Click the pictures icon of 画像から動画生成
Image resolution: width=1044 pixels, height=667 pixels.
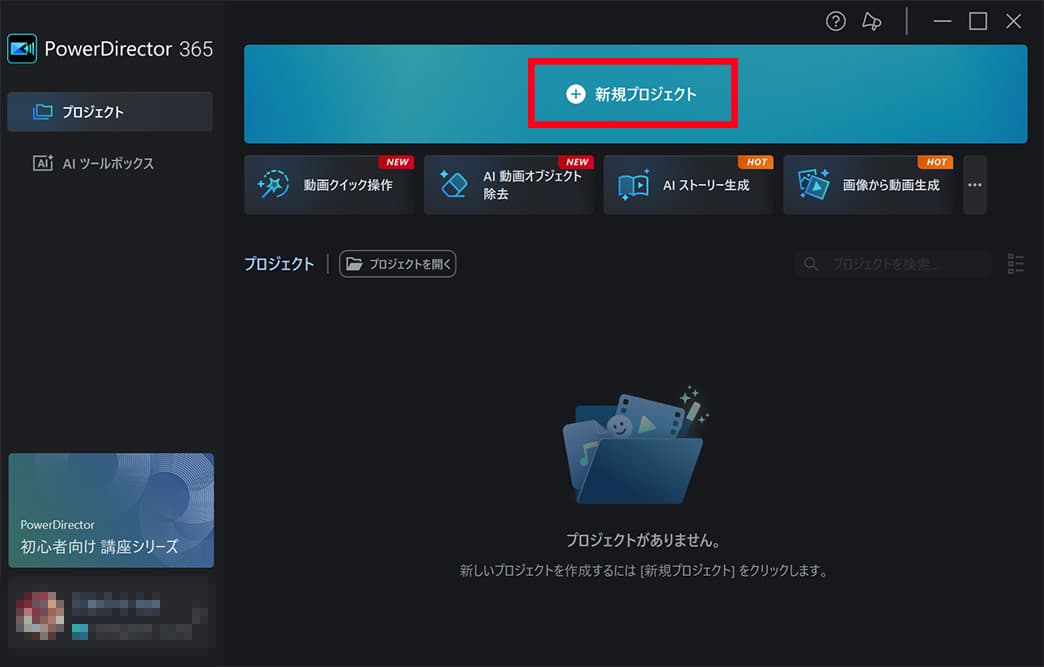tap(814, 184)
